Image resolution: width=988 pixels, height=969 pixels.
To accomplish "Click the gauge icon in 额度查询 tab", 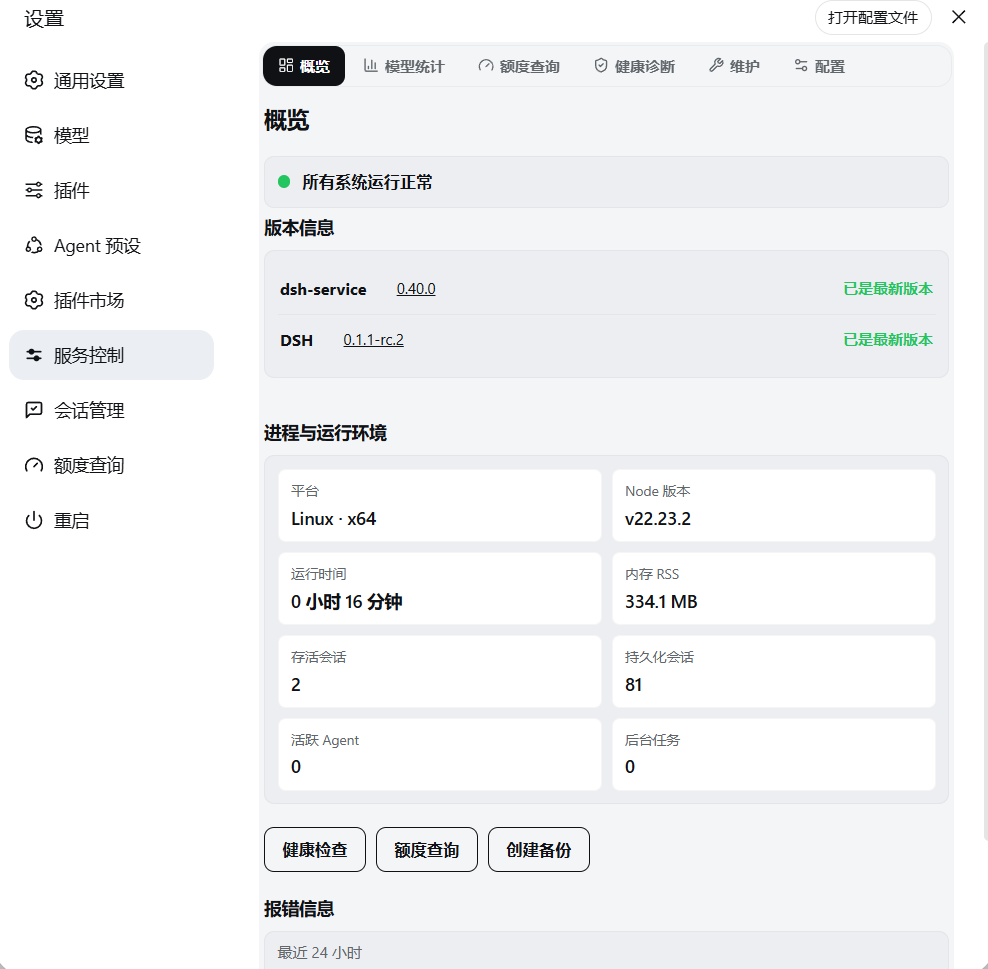I will 486,66.
